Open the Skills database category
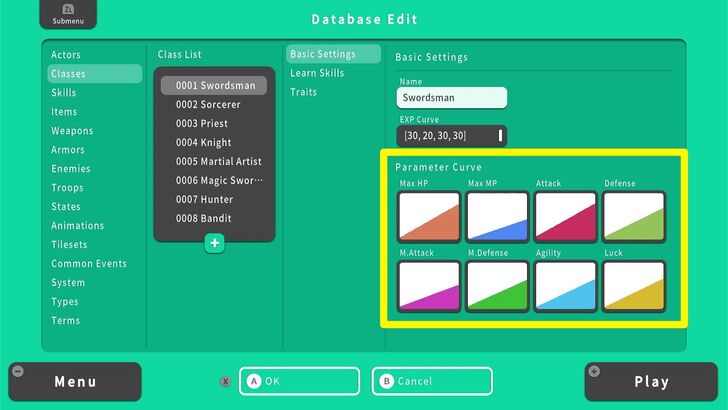 click(64, 93)
